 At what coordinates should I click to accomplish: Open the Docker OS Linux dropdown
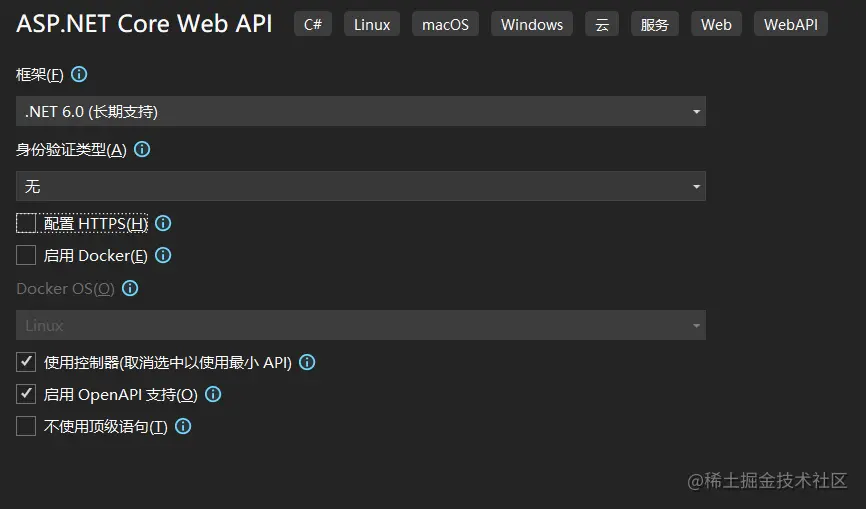click(360, 325)
